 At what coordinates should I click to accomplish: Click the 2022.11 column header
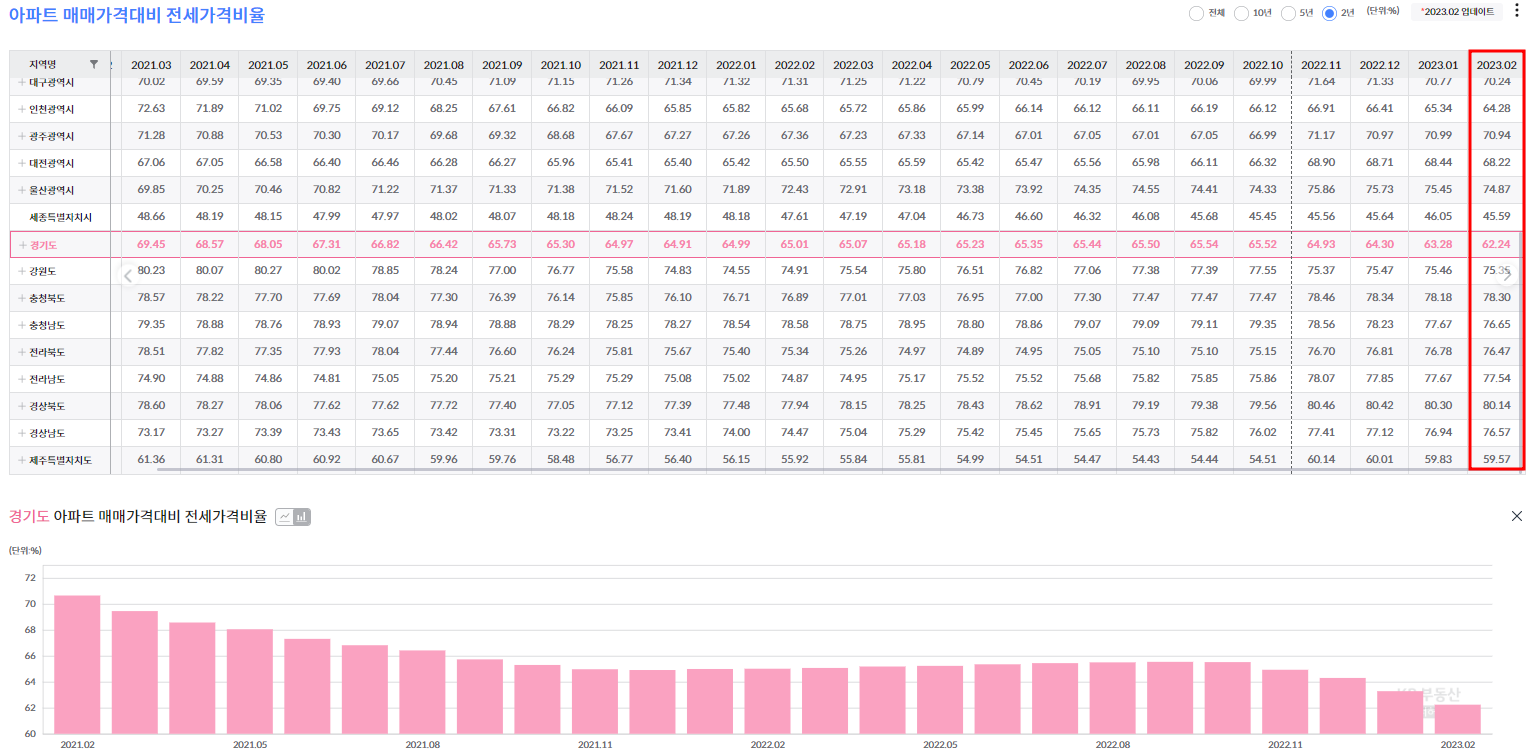pyautogui.click(x=1321, y=64)
